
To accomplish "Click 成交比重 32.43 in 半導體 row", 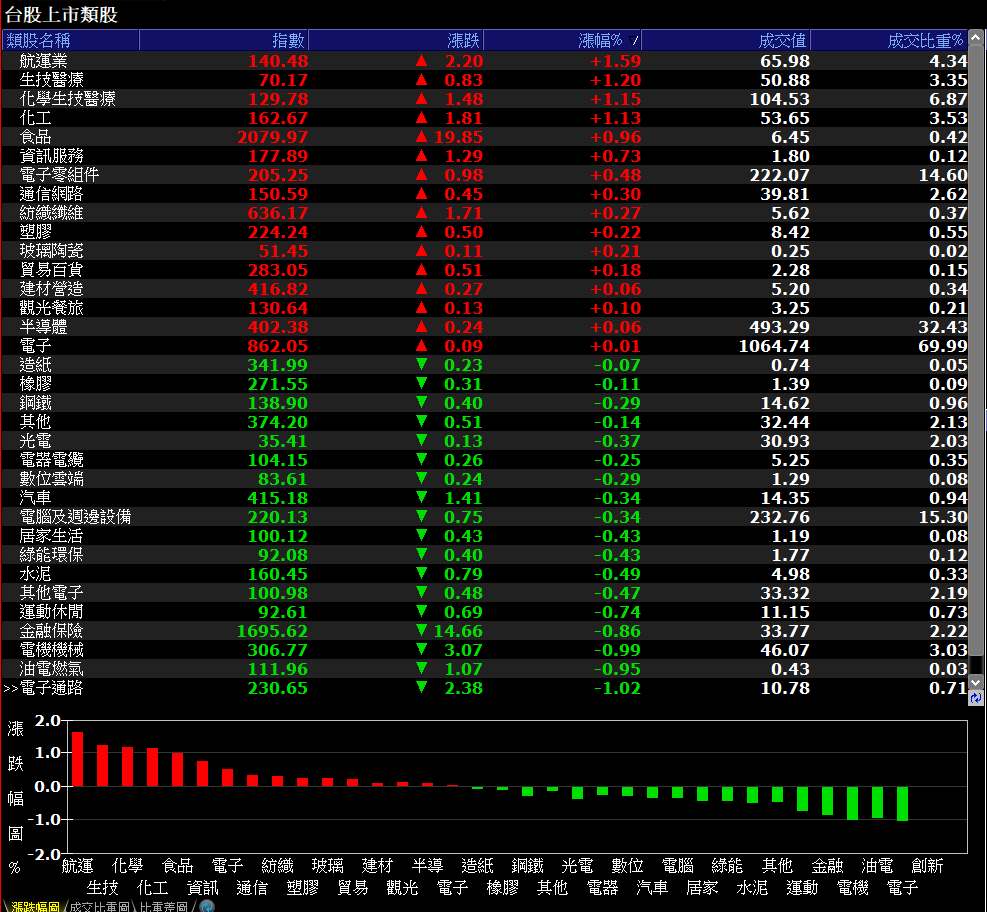I will point(942,327).
